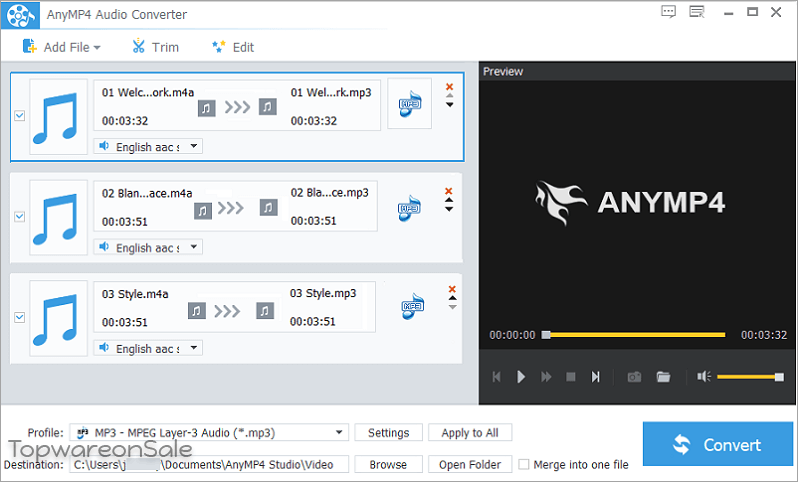Select output name 03 Style.mp3
Screen dimensions: 798x482
(x=323, y=293)
